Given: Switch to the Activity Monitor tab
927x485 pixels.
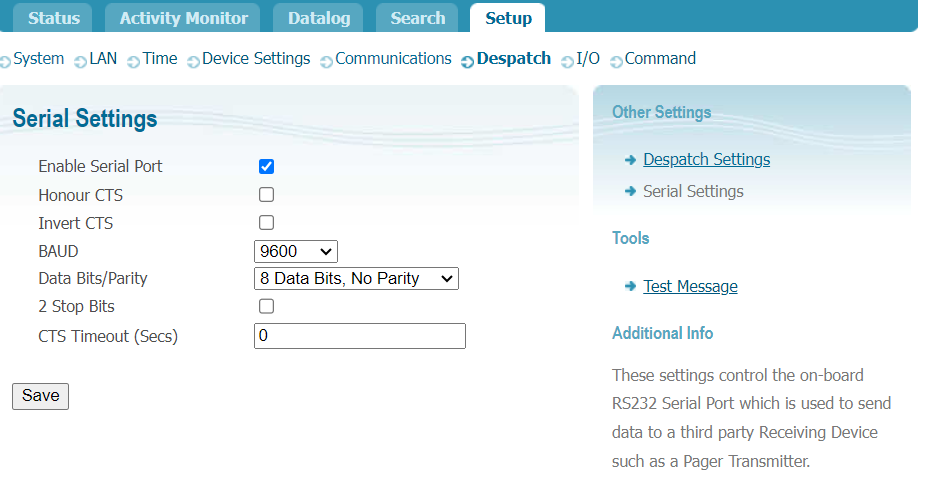Looking at the screenshot, I should point(183,18).
